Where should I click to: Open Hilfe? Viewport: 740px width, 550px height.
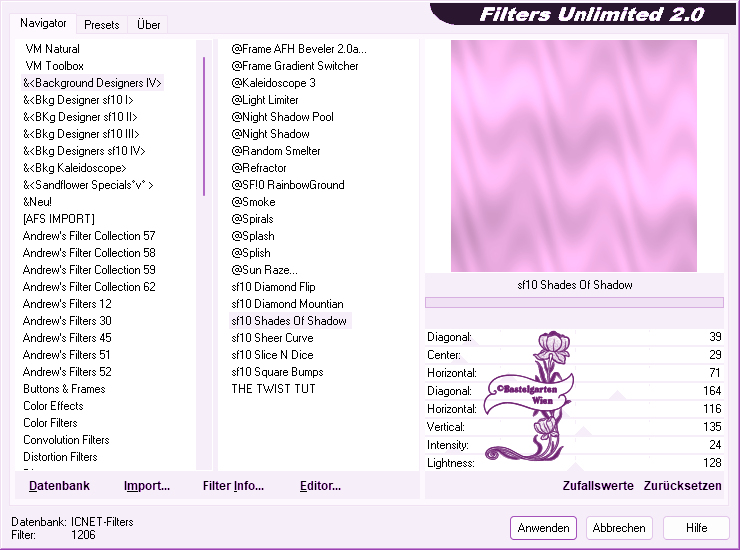coord(696,528)
